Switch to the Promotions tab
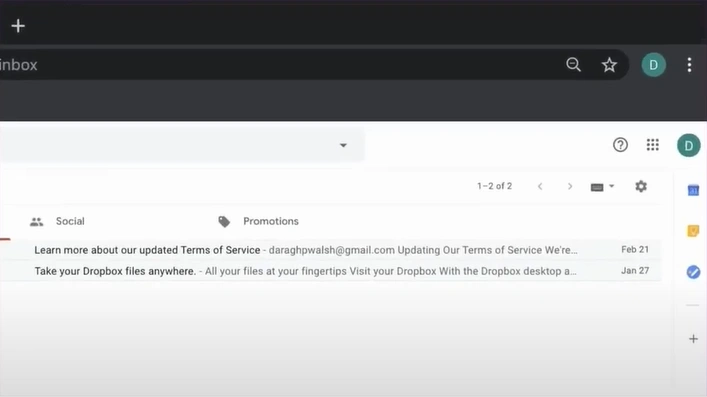The height and width of the screenshot is (397, 707). click(x=258, y=221)
